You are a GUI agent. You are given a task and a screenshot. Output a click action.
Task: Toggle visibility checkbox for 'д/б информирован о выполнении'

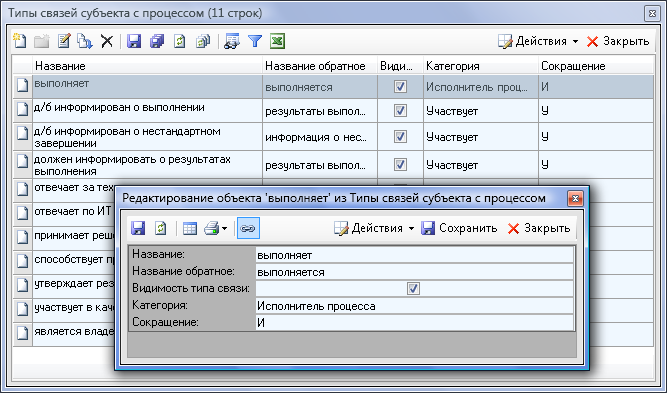[400, 111]
